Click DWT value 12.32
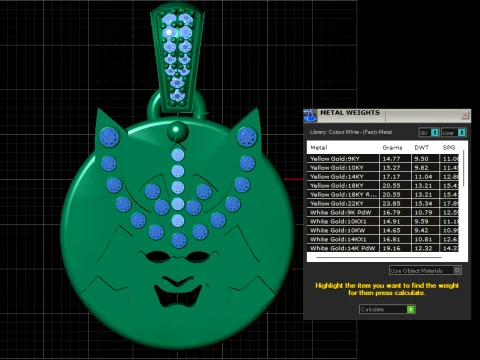 [423, 248]
